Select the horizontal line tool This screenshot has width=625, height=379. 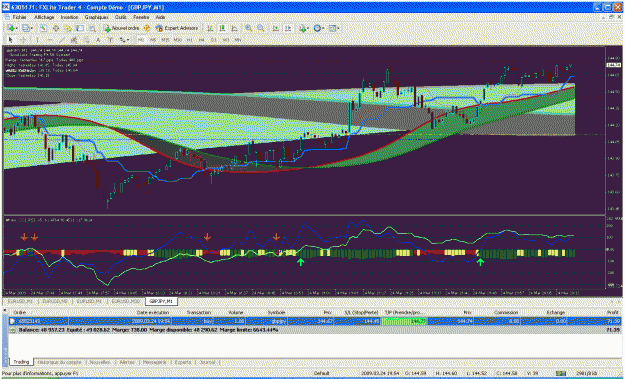pyautogui.click(x=50, y=39)
